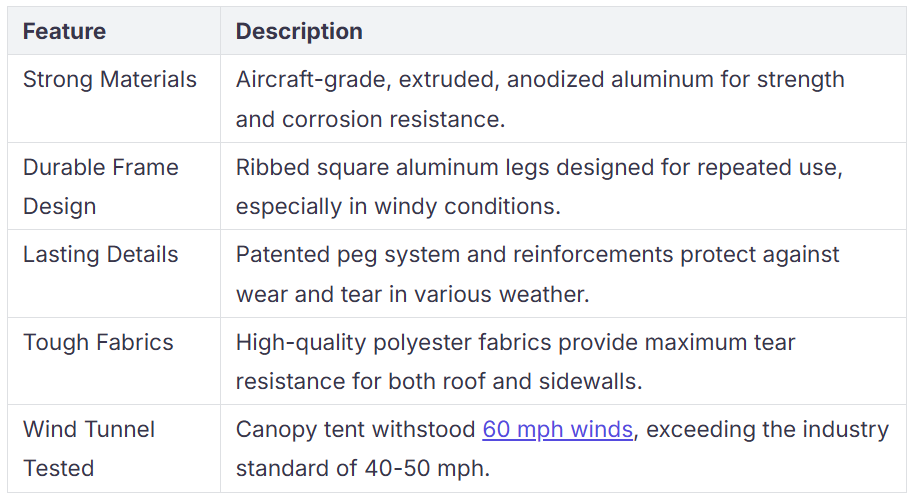918x496 pixels.
Task: Click the Lasting Details feature cell
Action: pos(100,255)
